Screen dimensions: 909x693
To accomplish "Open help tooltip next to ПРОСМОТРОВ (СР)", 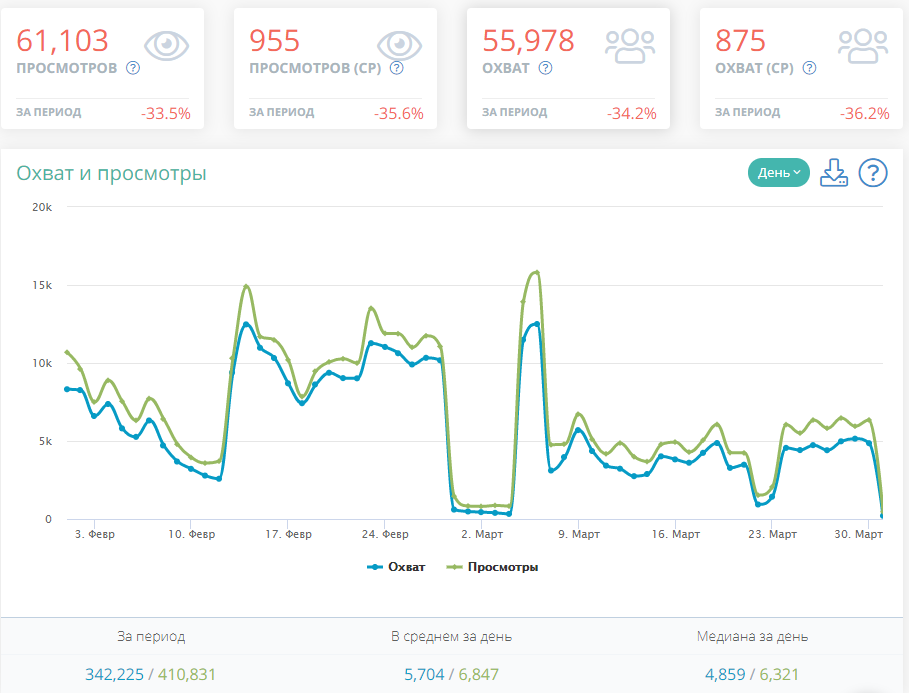I will [x=397, y=68].
